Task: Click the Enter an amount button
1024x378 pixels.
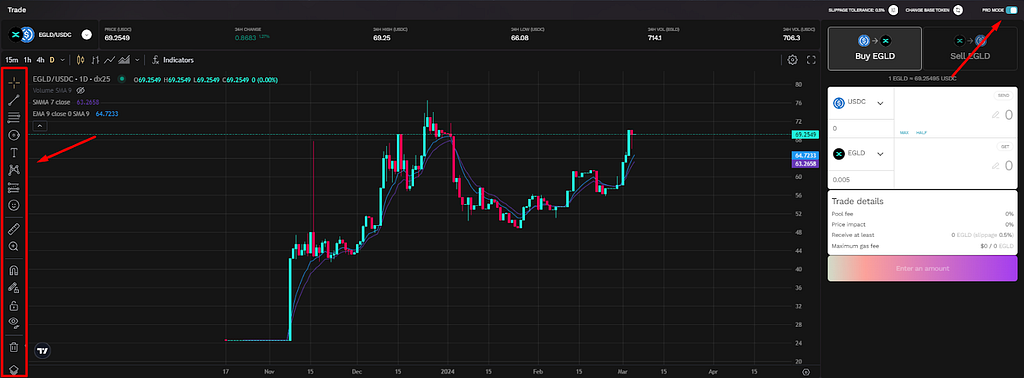Action: pyautogui.click(x=922, y=268)
